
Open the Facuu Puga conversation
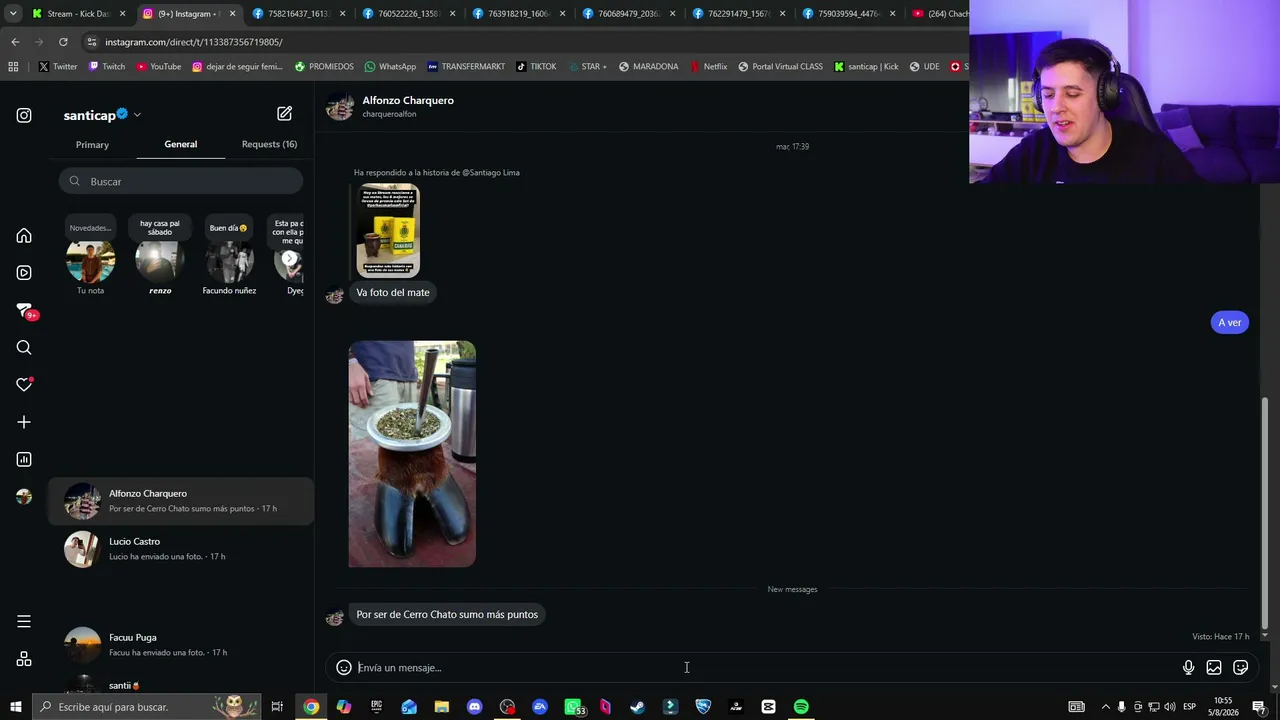pyautogui.click(x=181, y=645)
